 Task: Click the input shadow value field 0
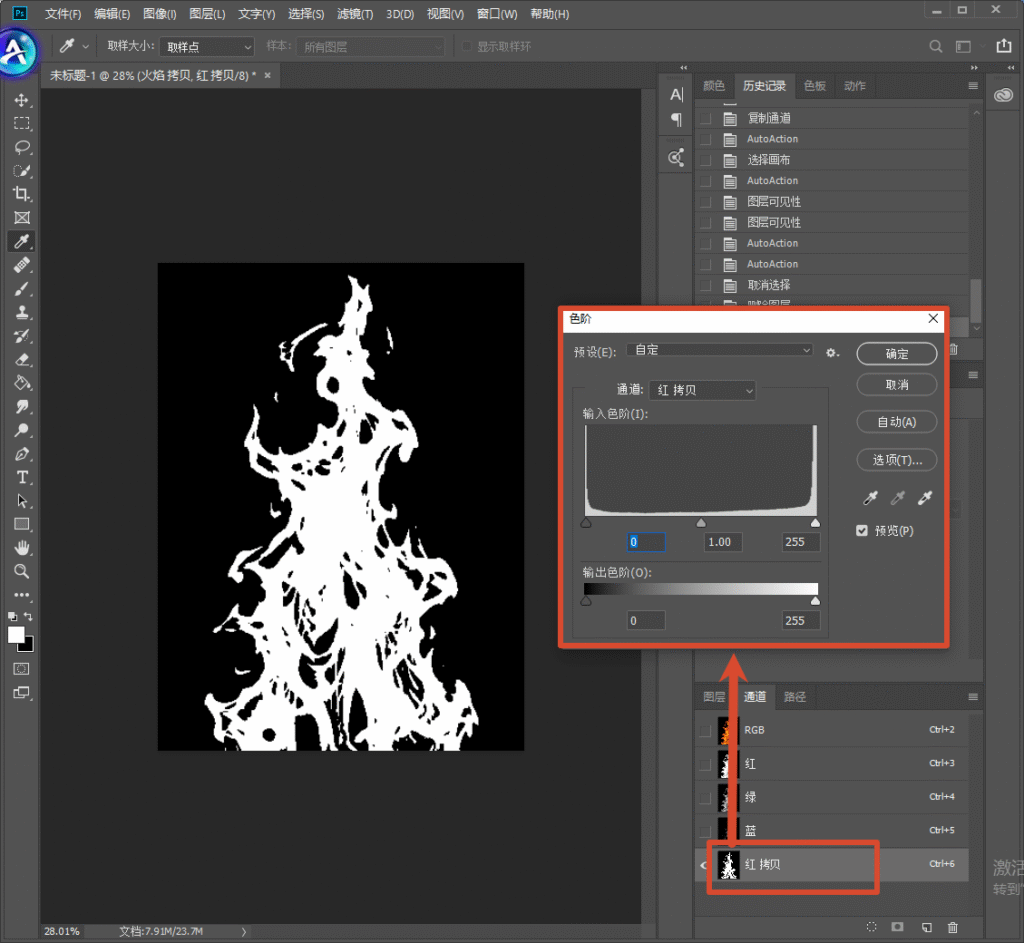point(646,542)
